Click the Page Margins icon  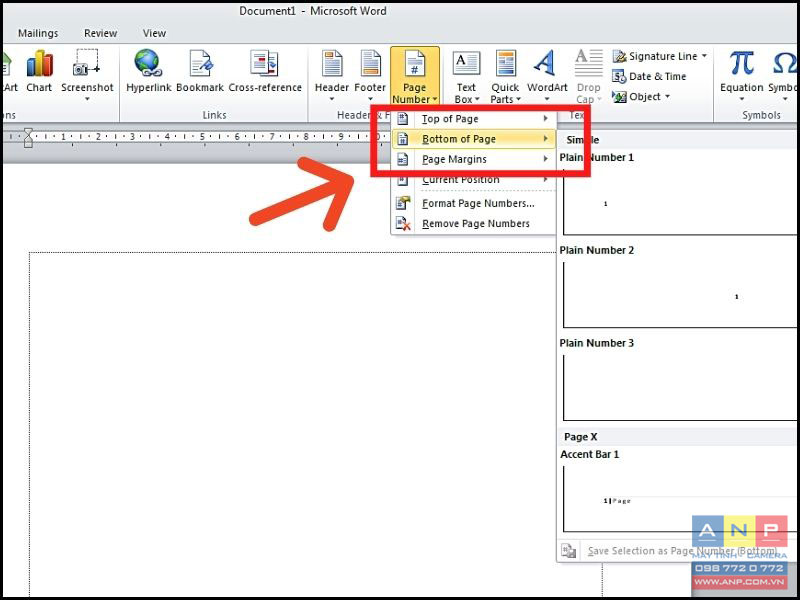(403, 159)
